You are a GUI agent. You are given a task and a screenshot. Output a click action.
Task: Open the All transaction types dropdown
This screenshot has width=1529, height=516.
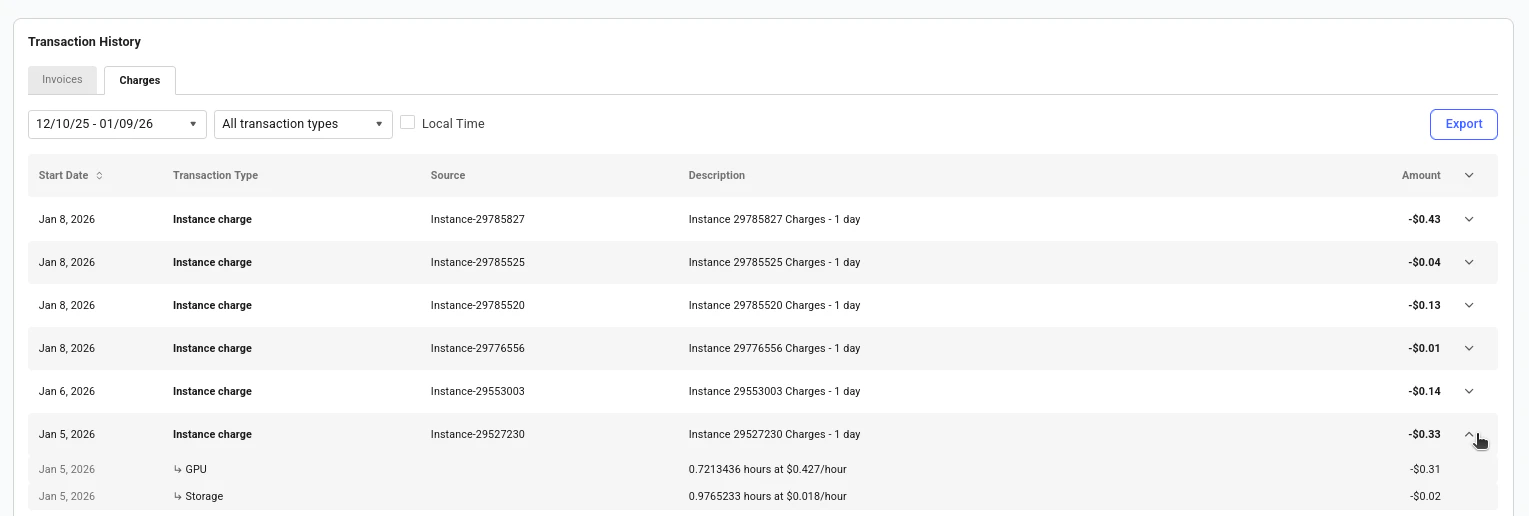click(x=303, y=124)
